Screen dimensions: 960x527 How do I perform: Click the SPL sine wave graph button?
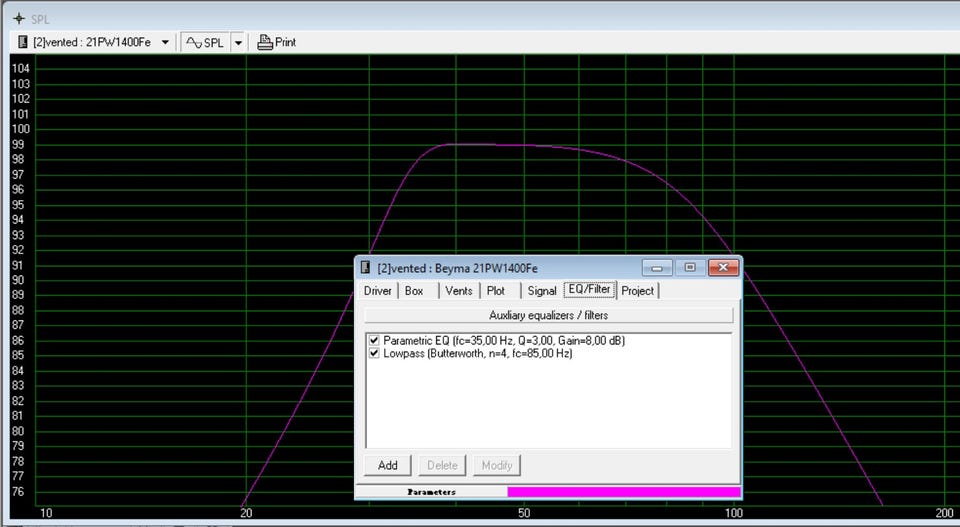(x=205, y=42)
